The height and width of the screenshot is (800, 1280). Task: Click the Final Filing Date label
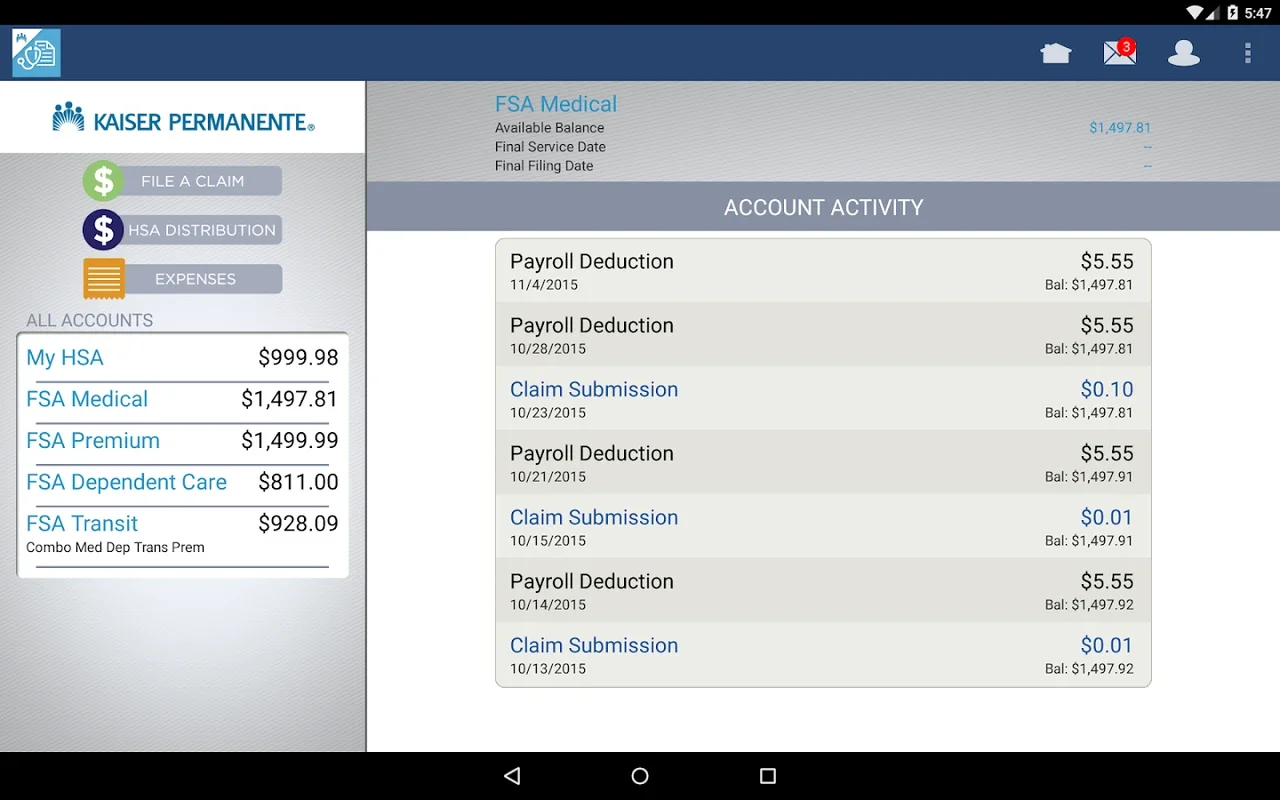[x=544, y=166]
